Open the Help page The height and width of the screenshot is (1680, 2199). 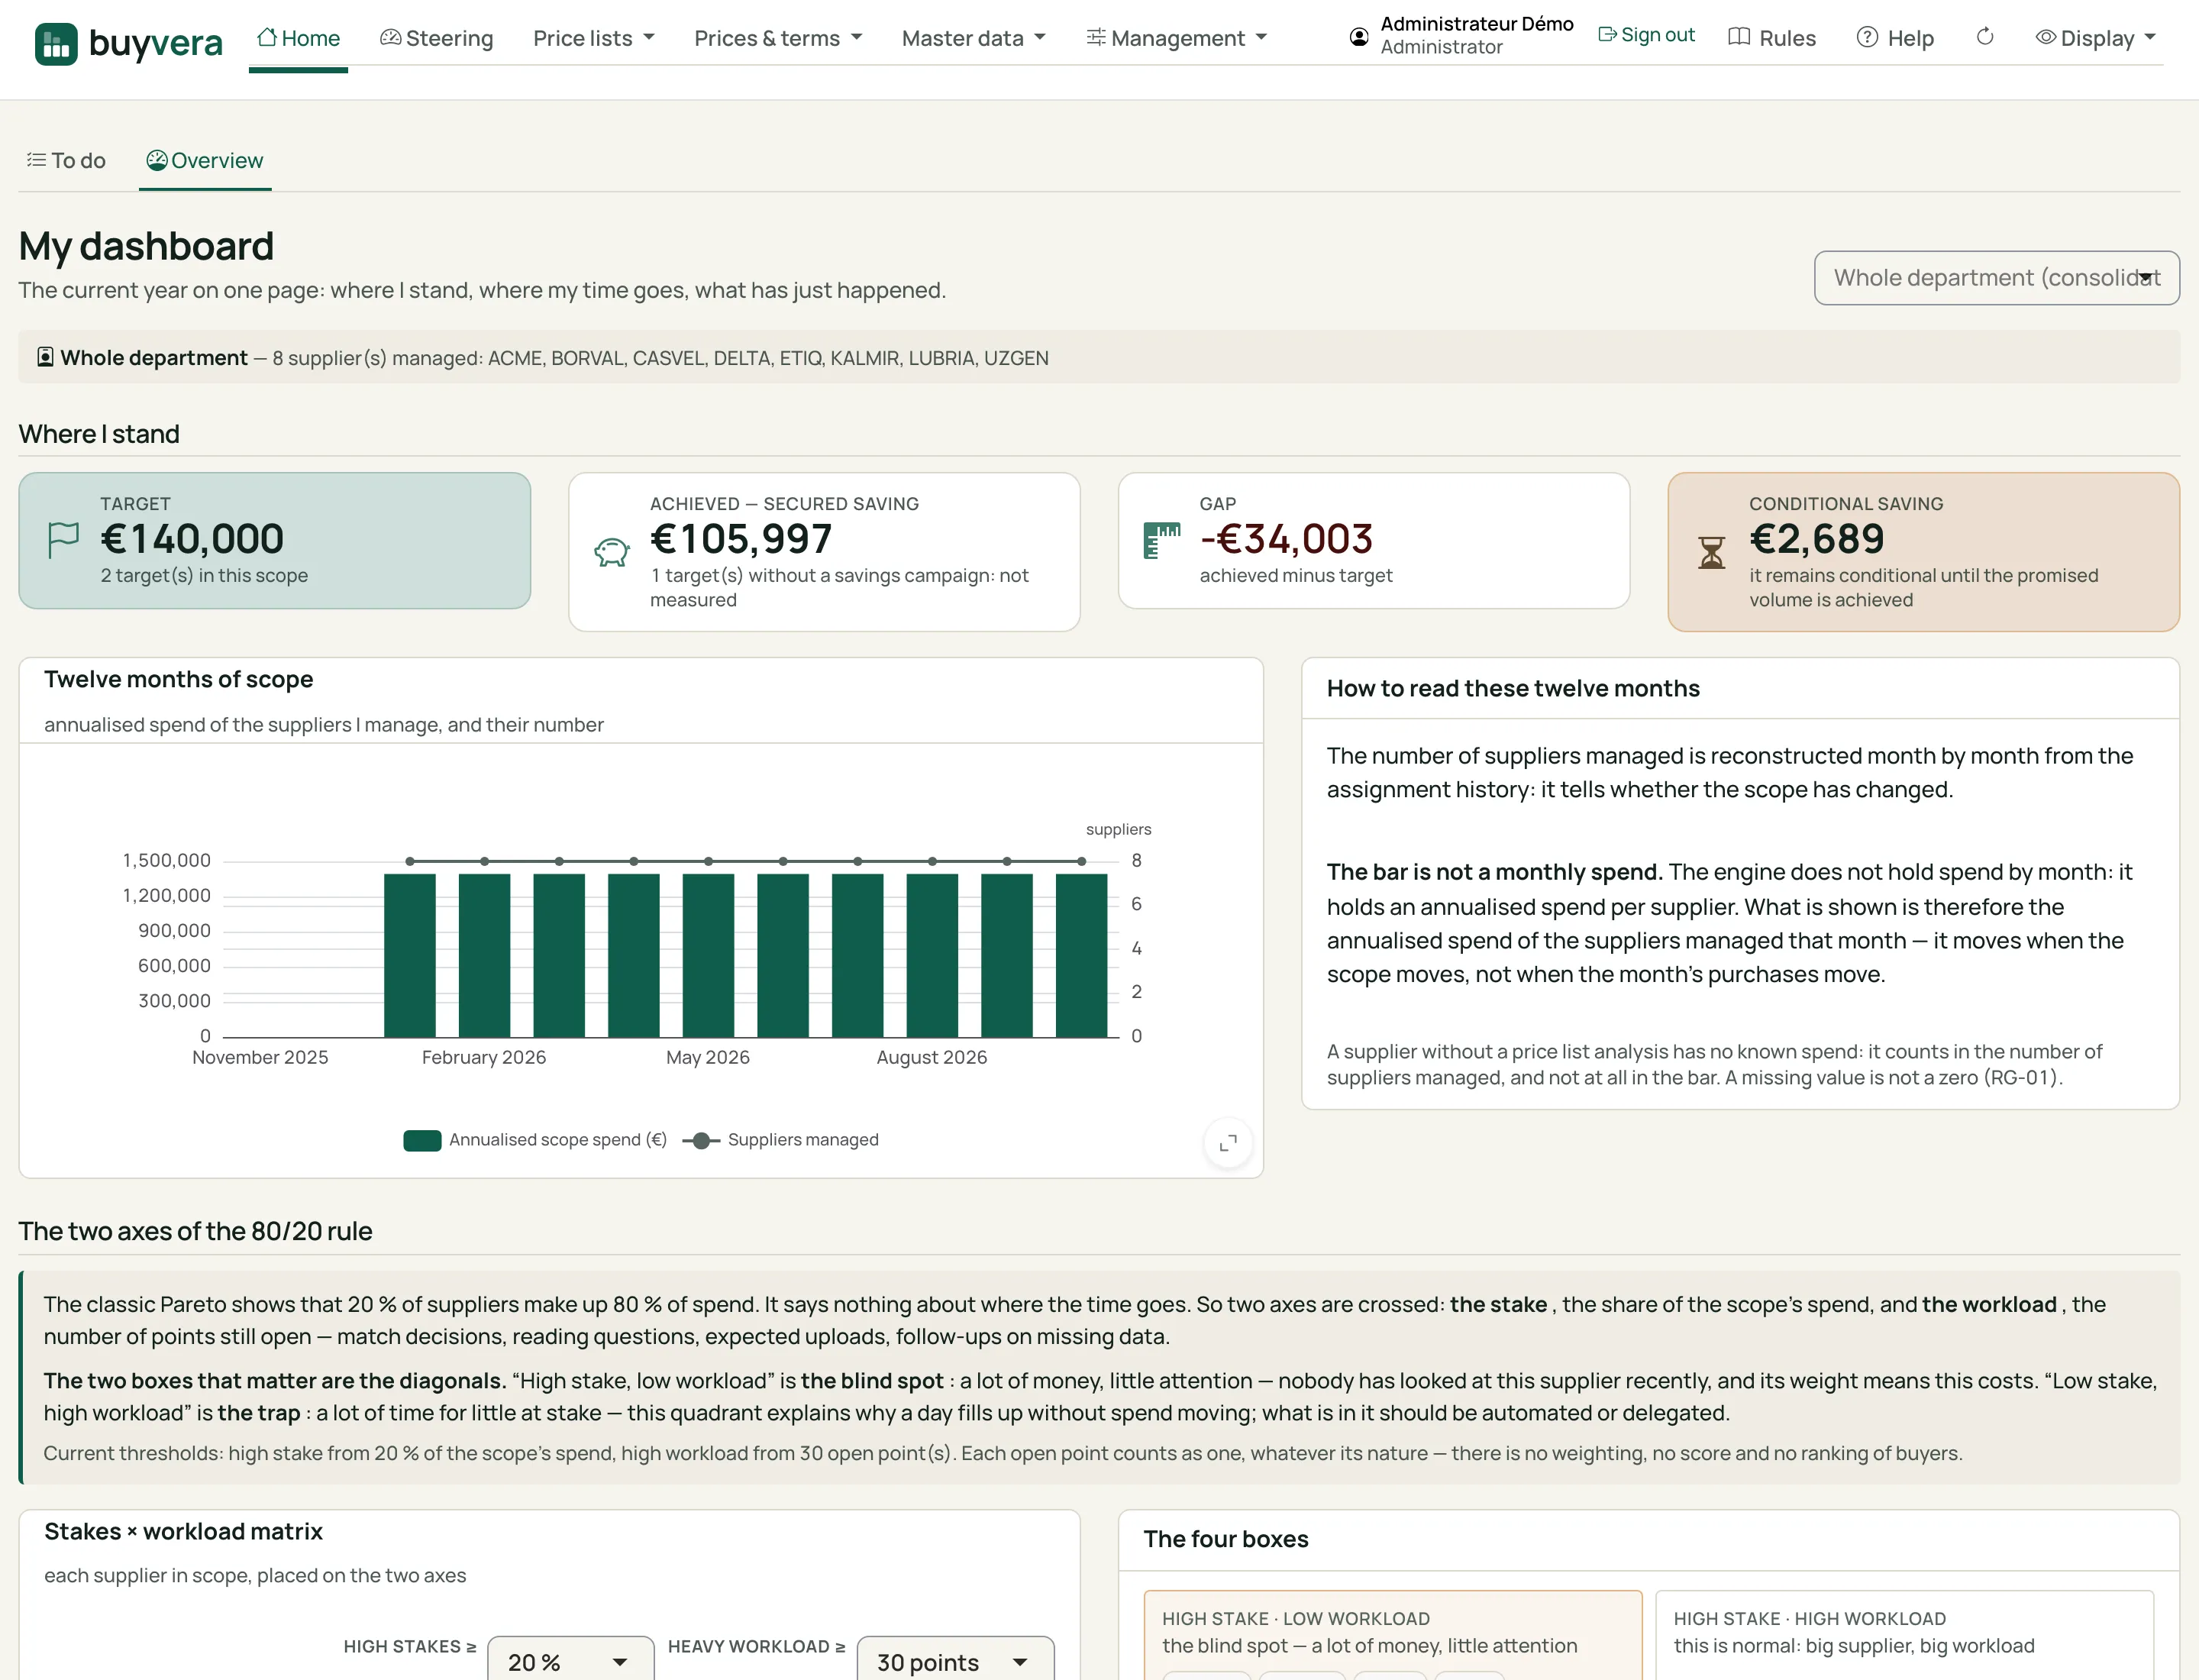coord(1895,38)
